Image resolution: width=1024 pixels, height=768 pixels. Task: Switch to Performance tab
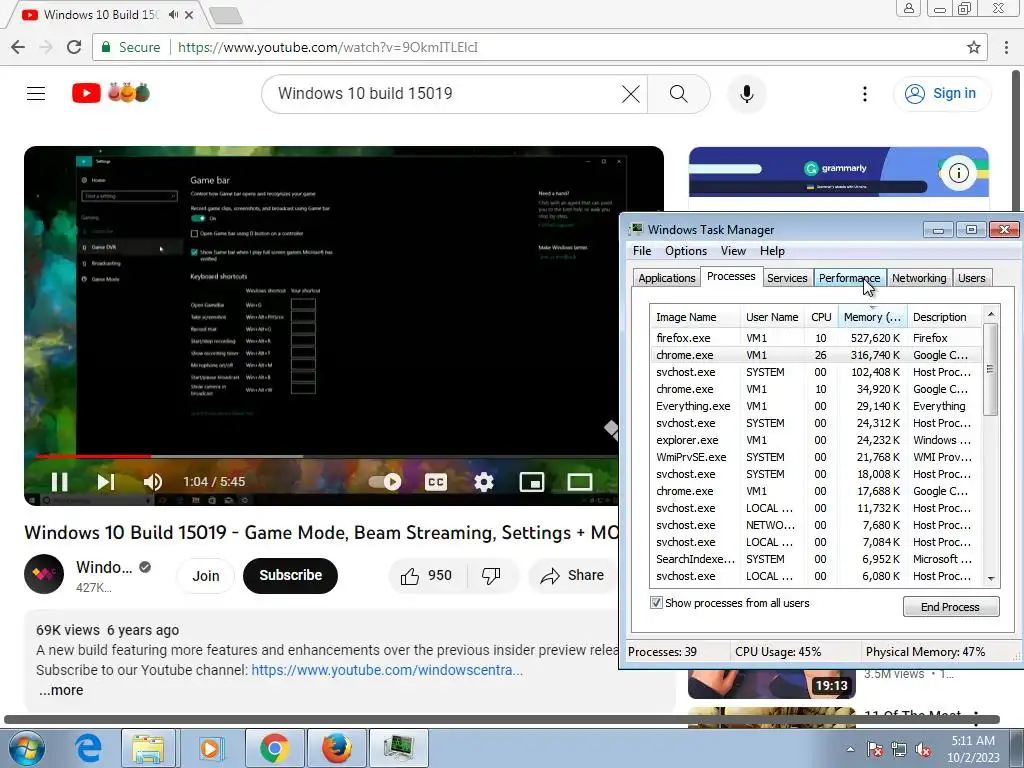coord(849,278)
